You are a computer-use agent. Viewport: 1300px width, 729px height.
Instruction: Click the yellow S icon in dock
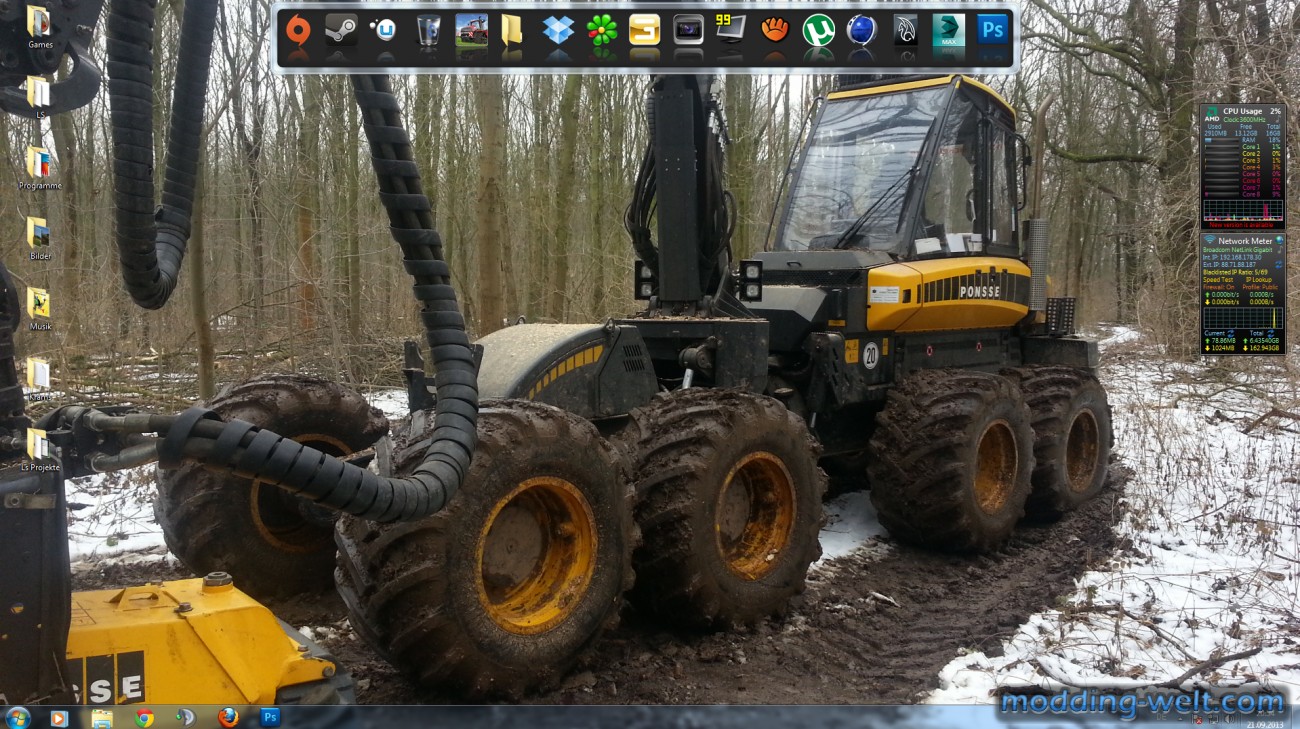point(644,30)
